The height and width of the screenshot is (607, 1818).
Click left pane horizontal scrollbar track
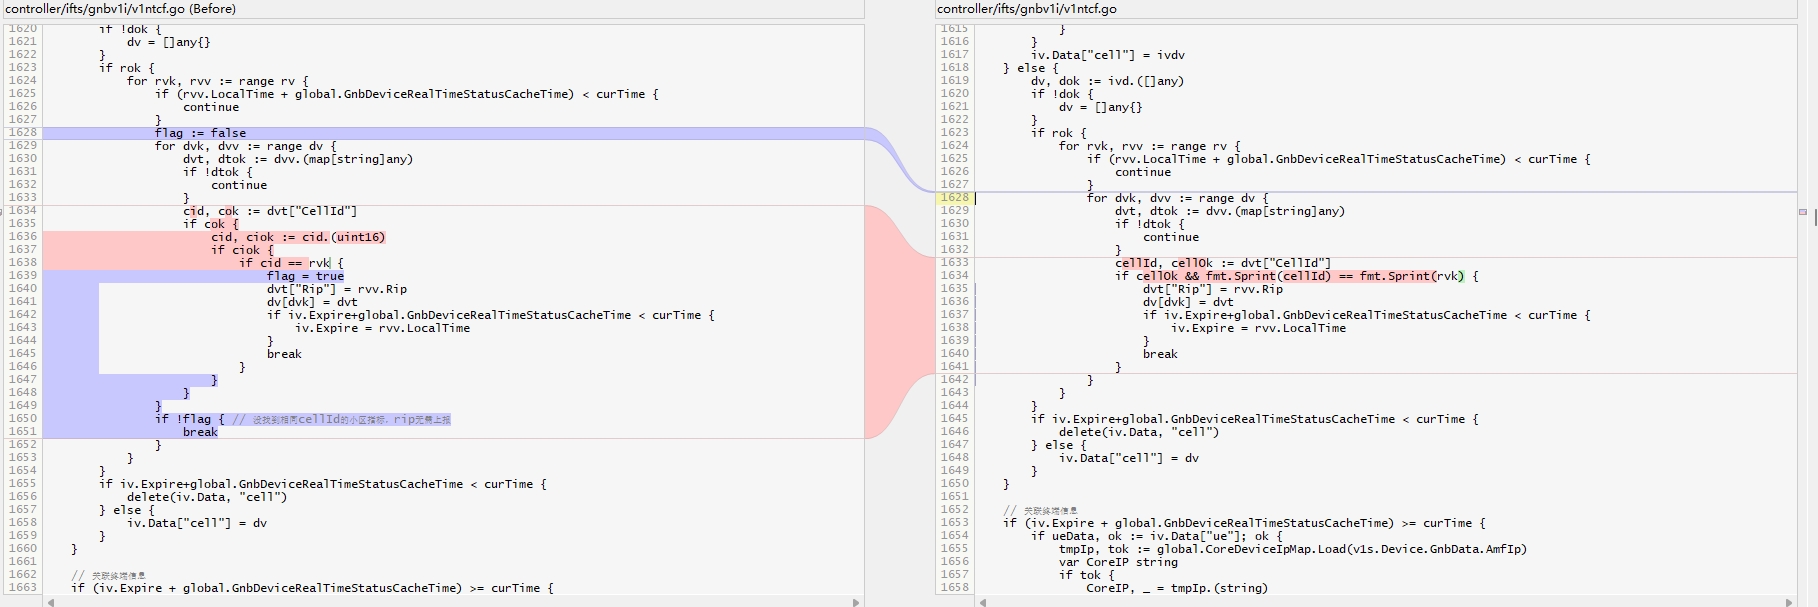(450, 602)
